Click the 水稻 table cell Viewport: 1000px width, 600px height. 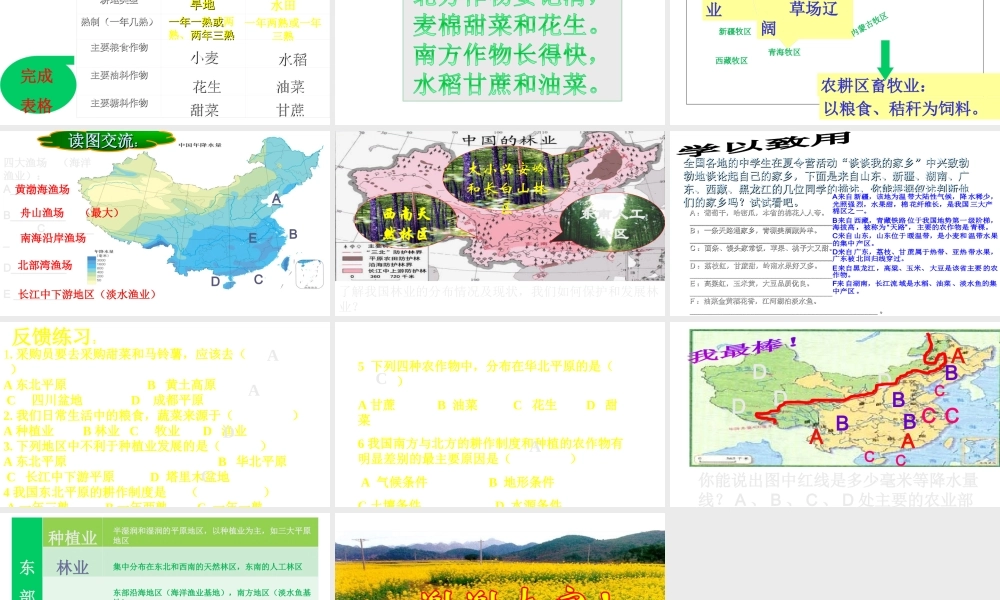pyautogui.click(x=293, y=59)
